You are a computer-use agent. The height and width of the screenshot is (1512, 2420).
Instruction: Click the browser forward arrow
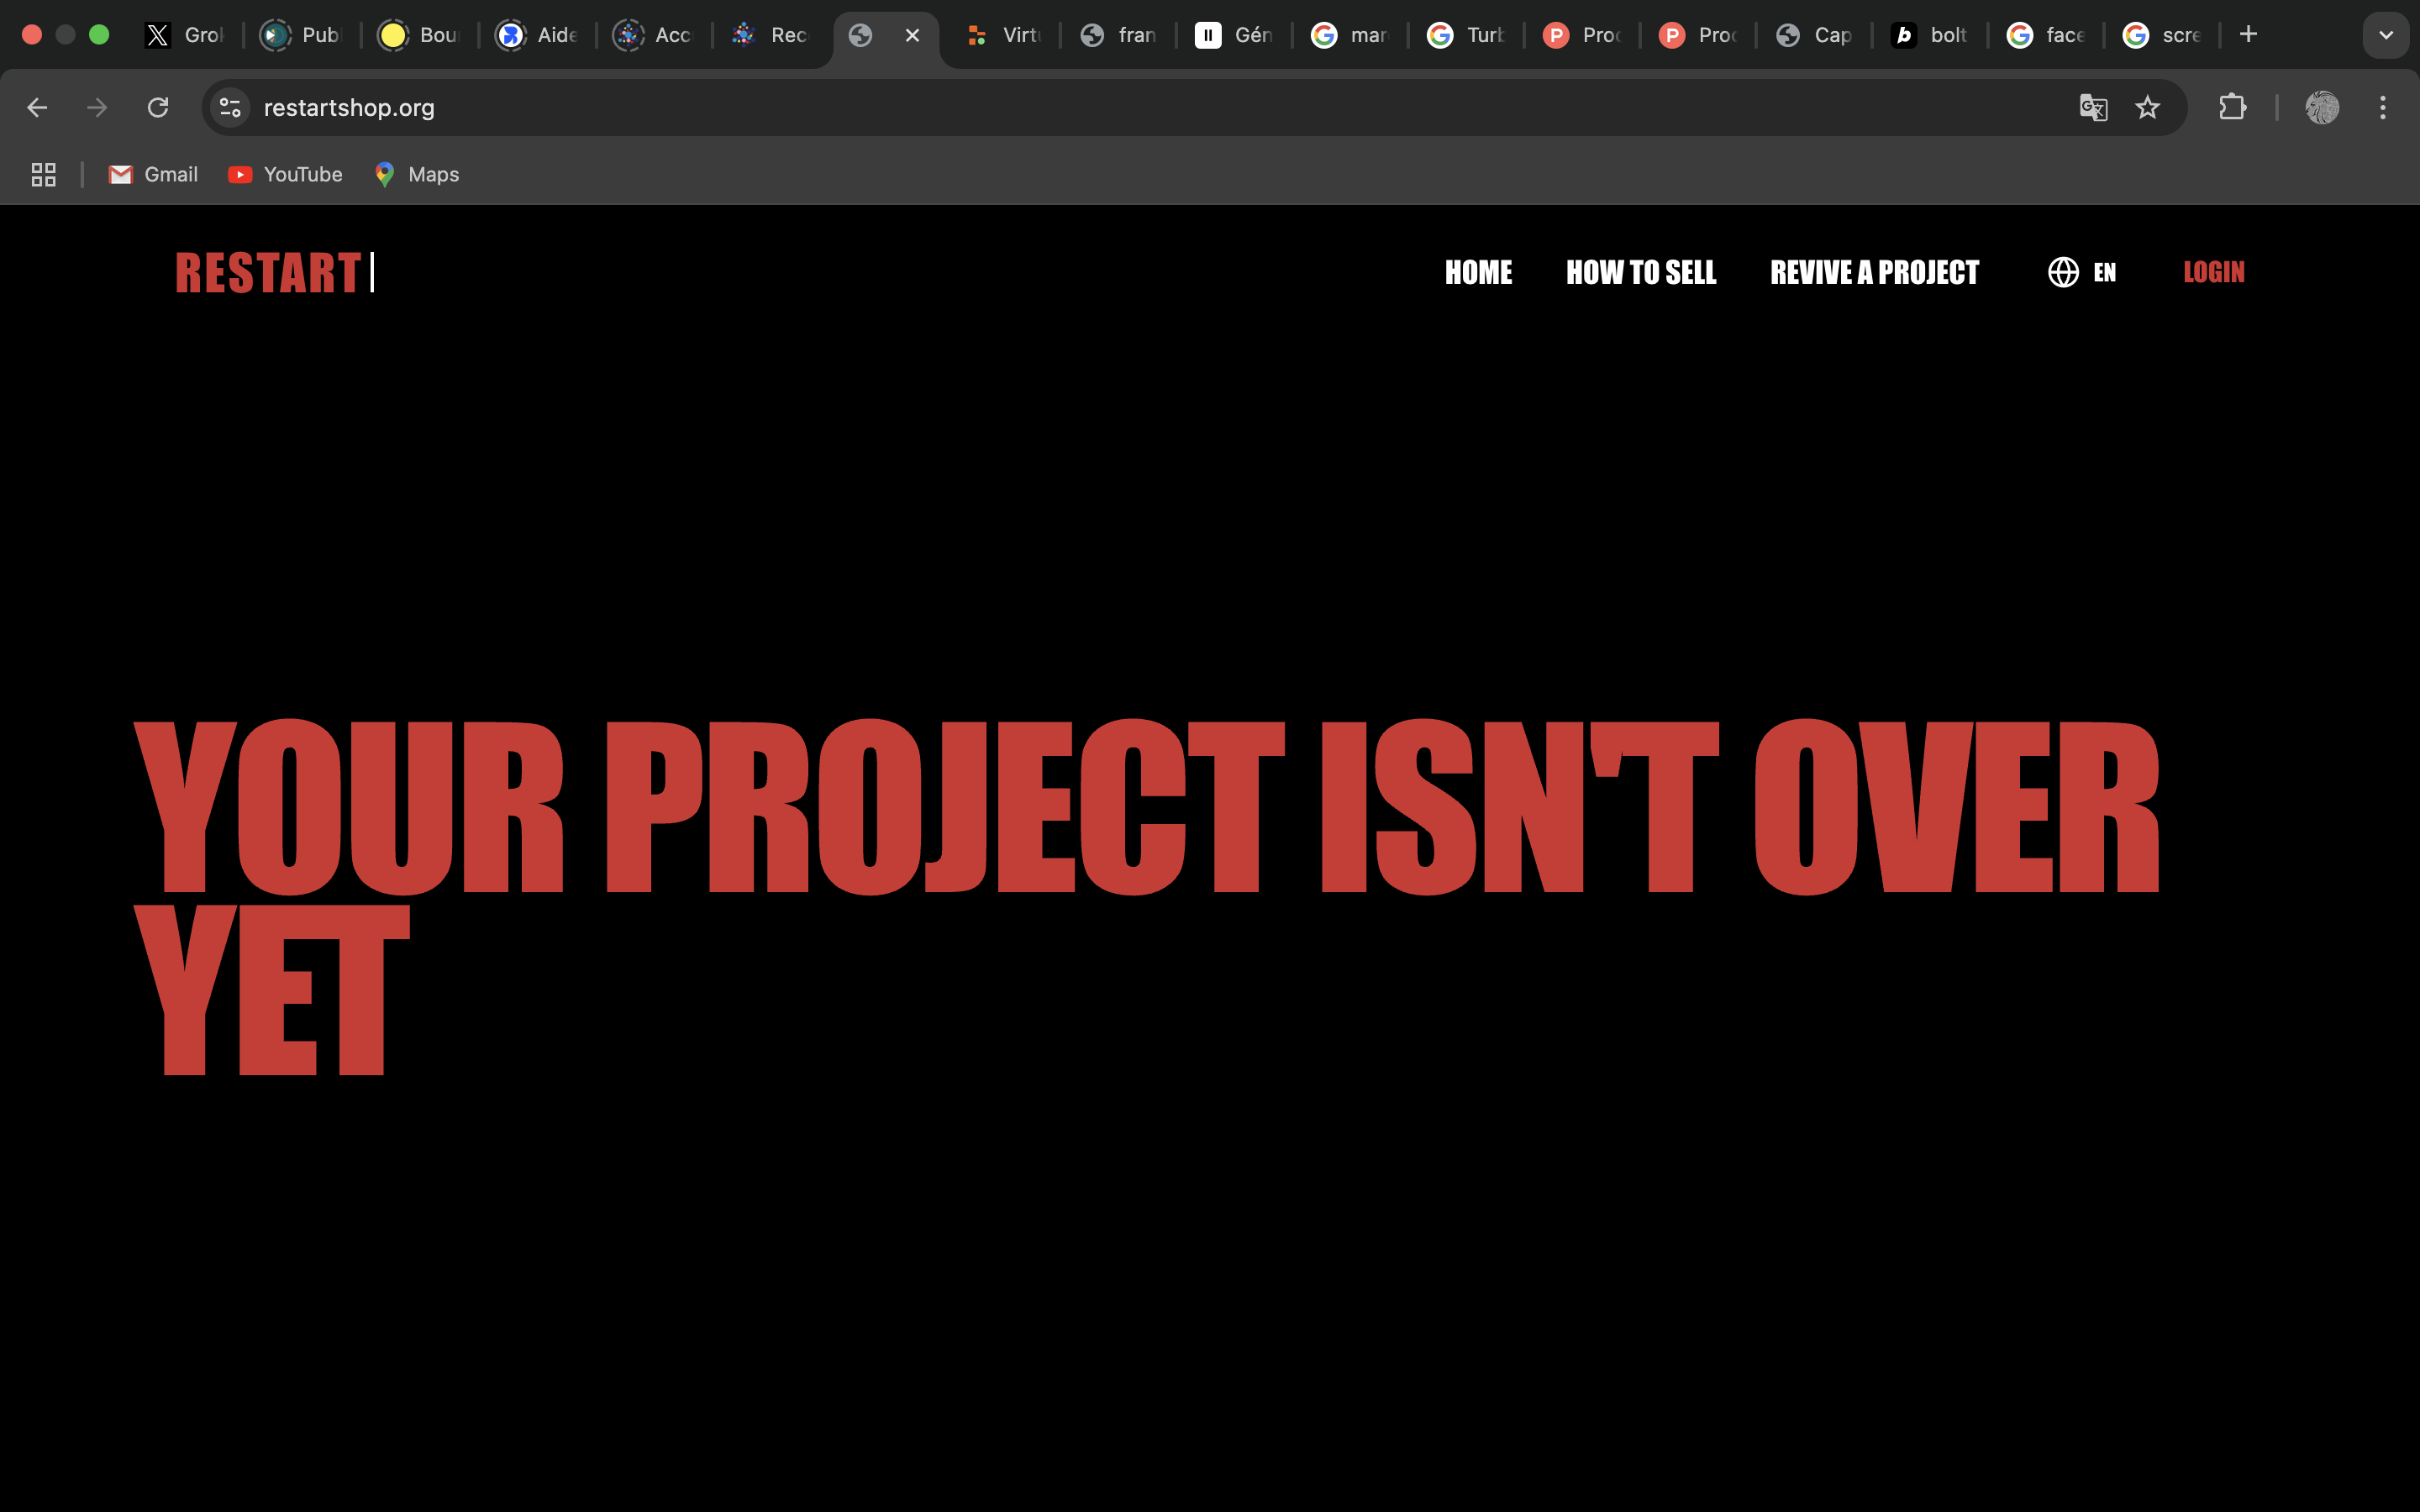[97, 107]
